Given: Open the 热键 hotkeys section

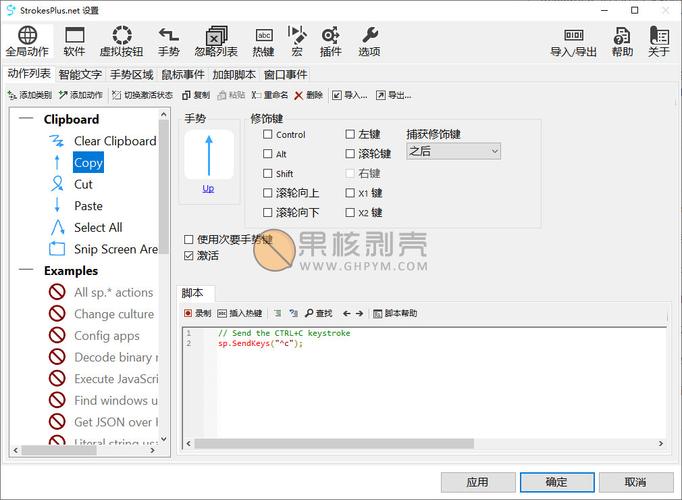Looking at the screenshot, I should [x=264, y=42].
